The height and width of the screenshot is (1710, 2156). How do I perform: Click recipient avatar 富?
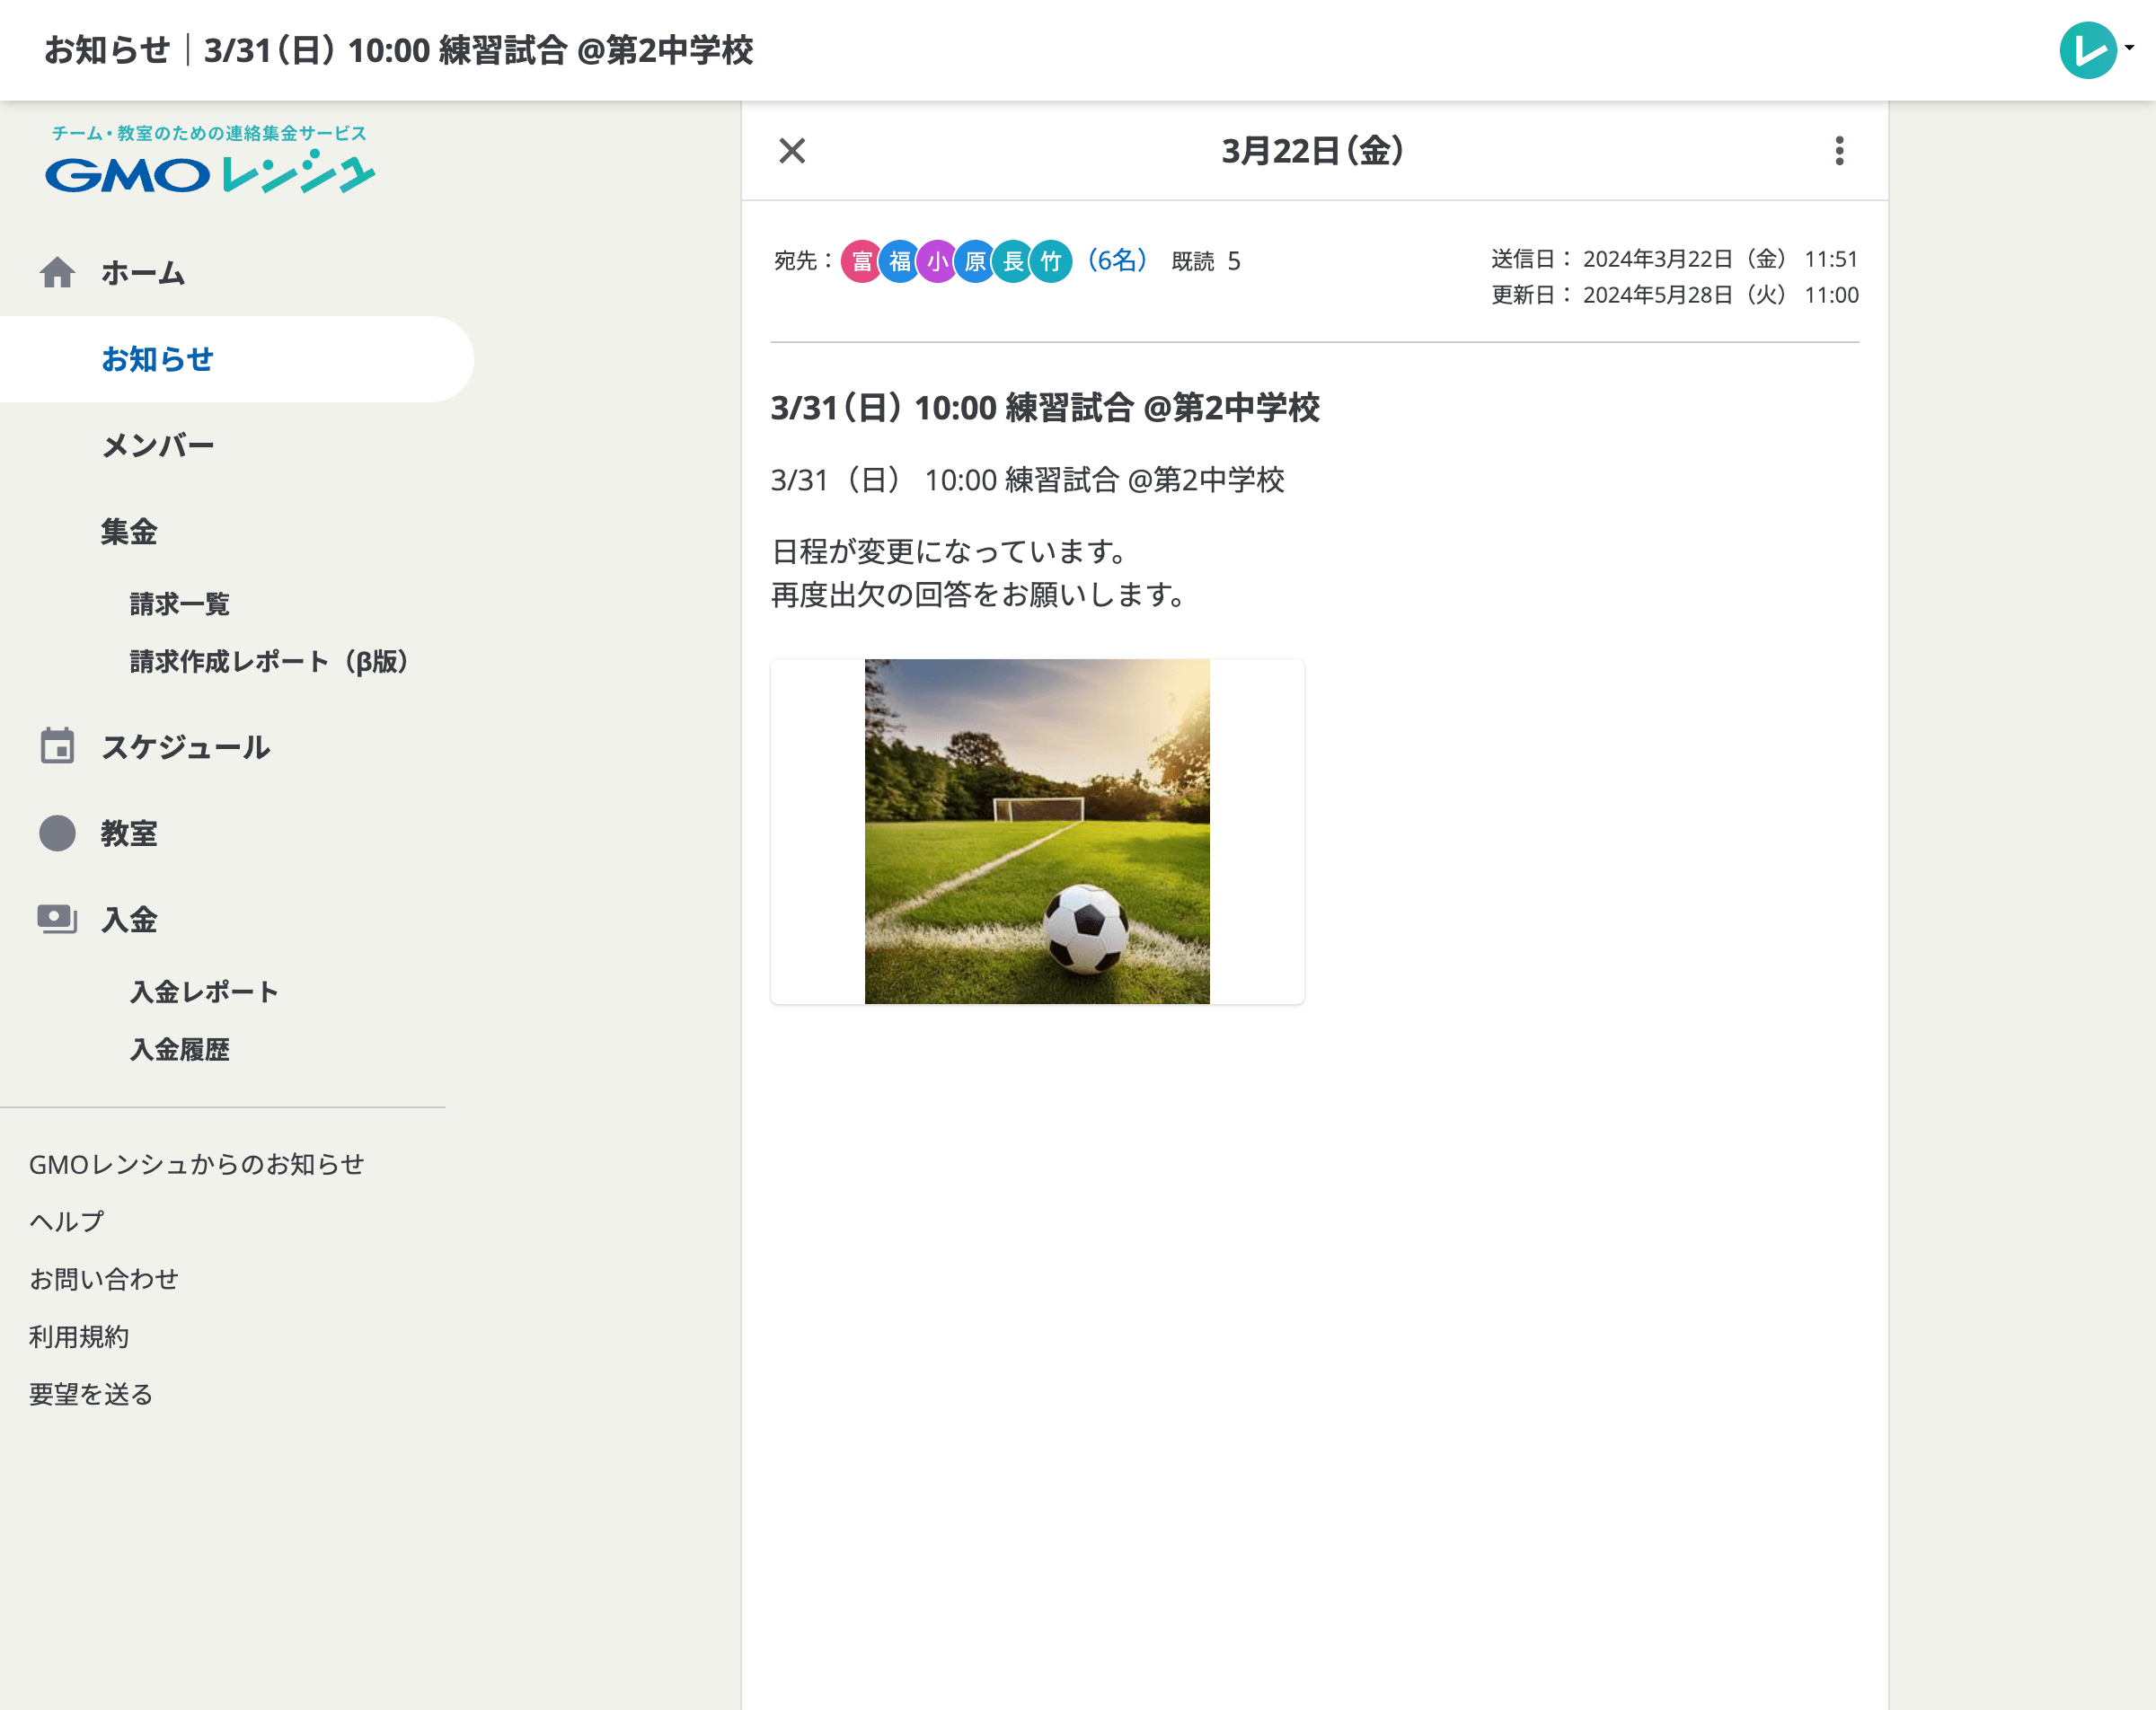859,261
